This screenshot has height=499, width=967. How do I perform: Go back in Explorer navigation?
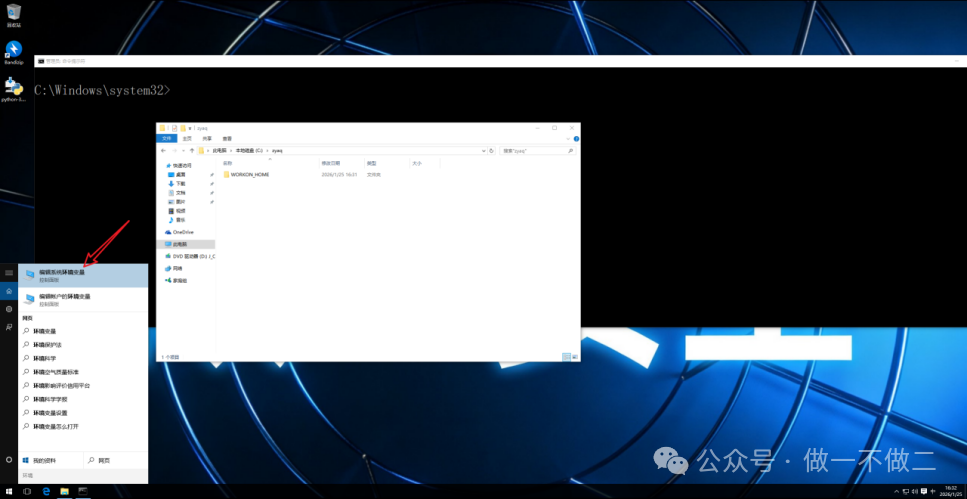pos(163,151)
